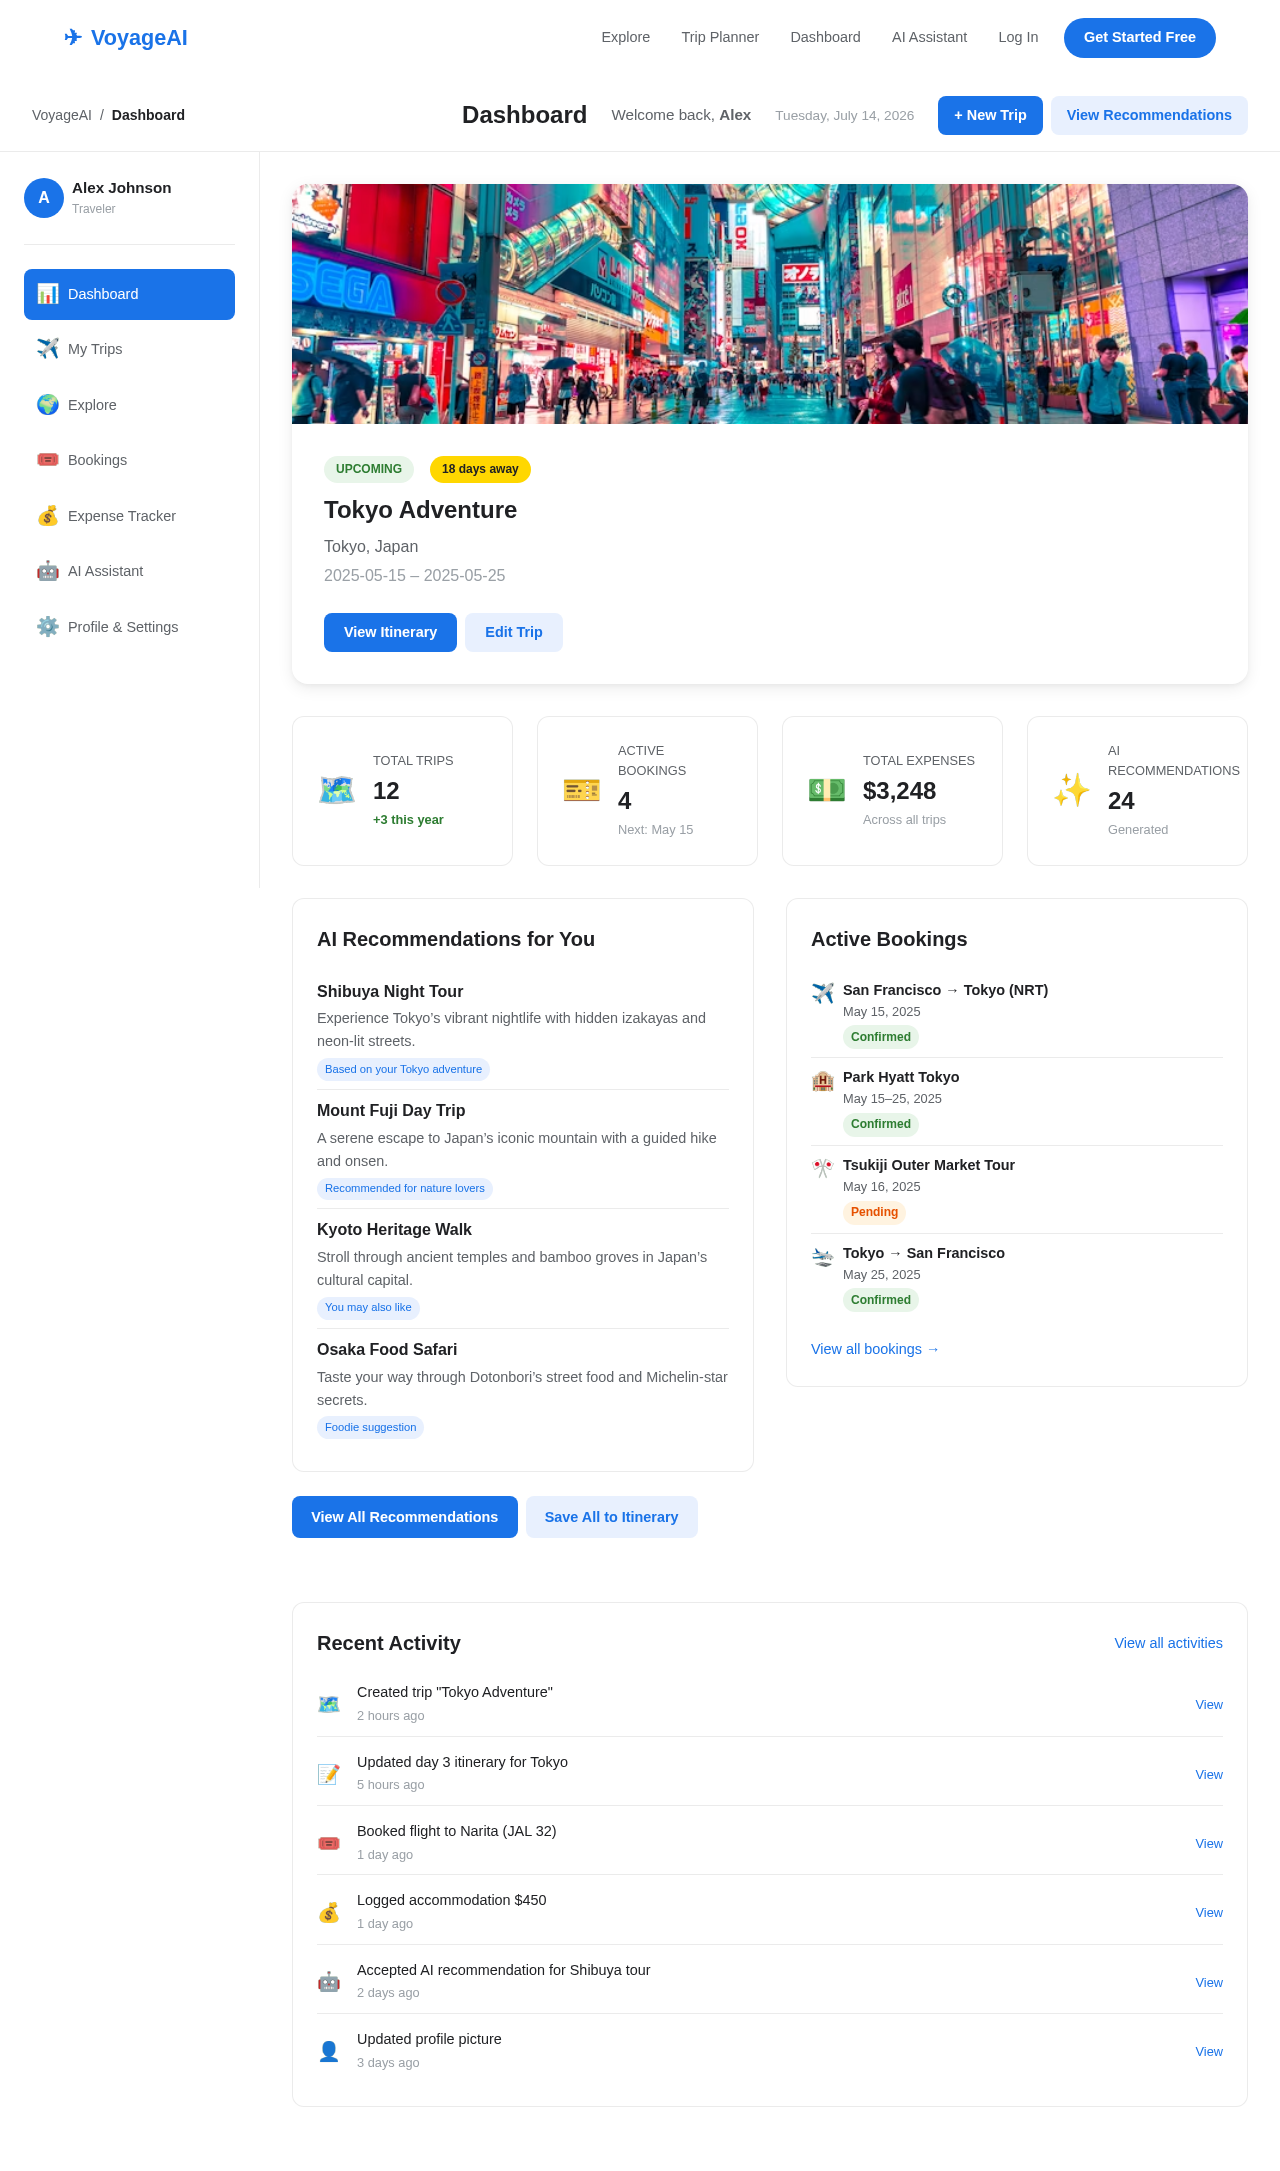The height and width of the screenshot is (2171, 1280).
Task: Click the flags icon beside Tsukiji Outer Market Tour
Action: pyautogui.click(x=823, y=1168)
